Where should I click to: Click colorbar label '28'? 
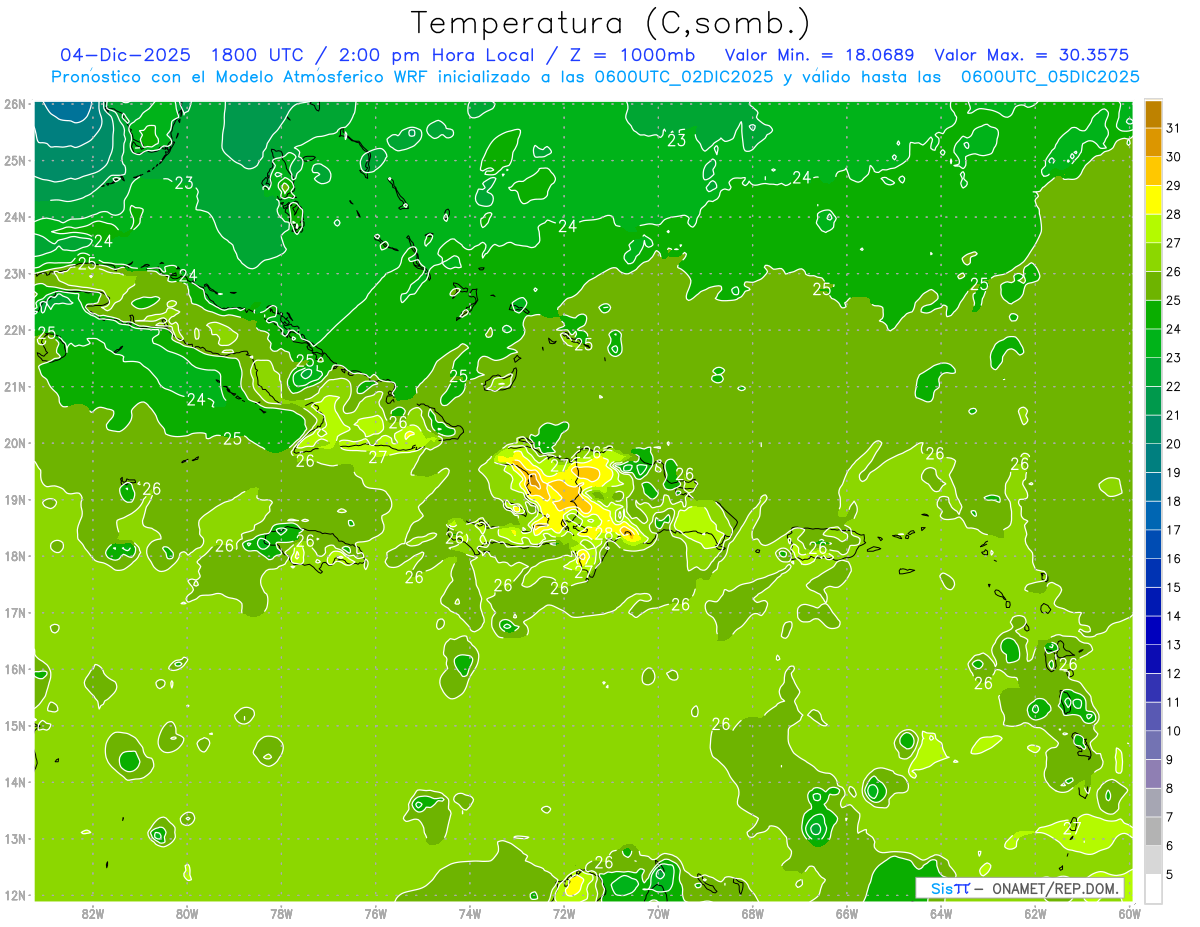[1174, 215]
